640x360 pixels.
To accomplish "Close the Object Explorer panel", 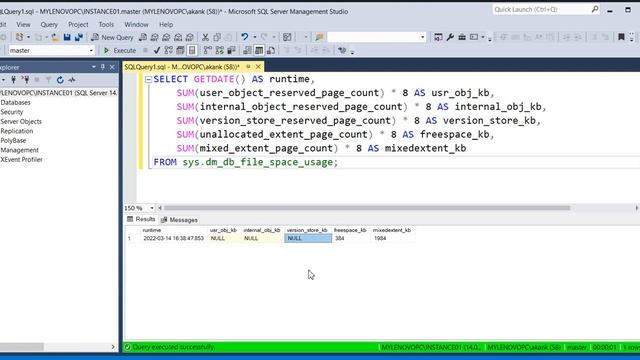I will pos(112,67).
